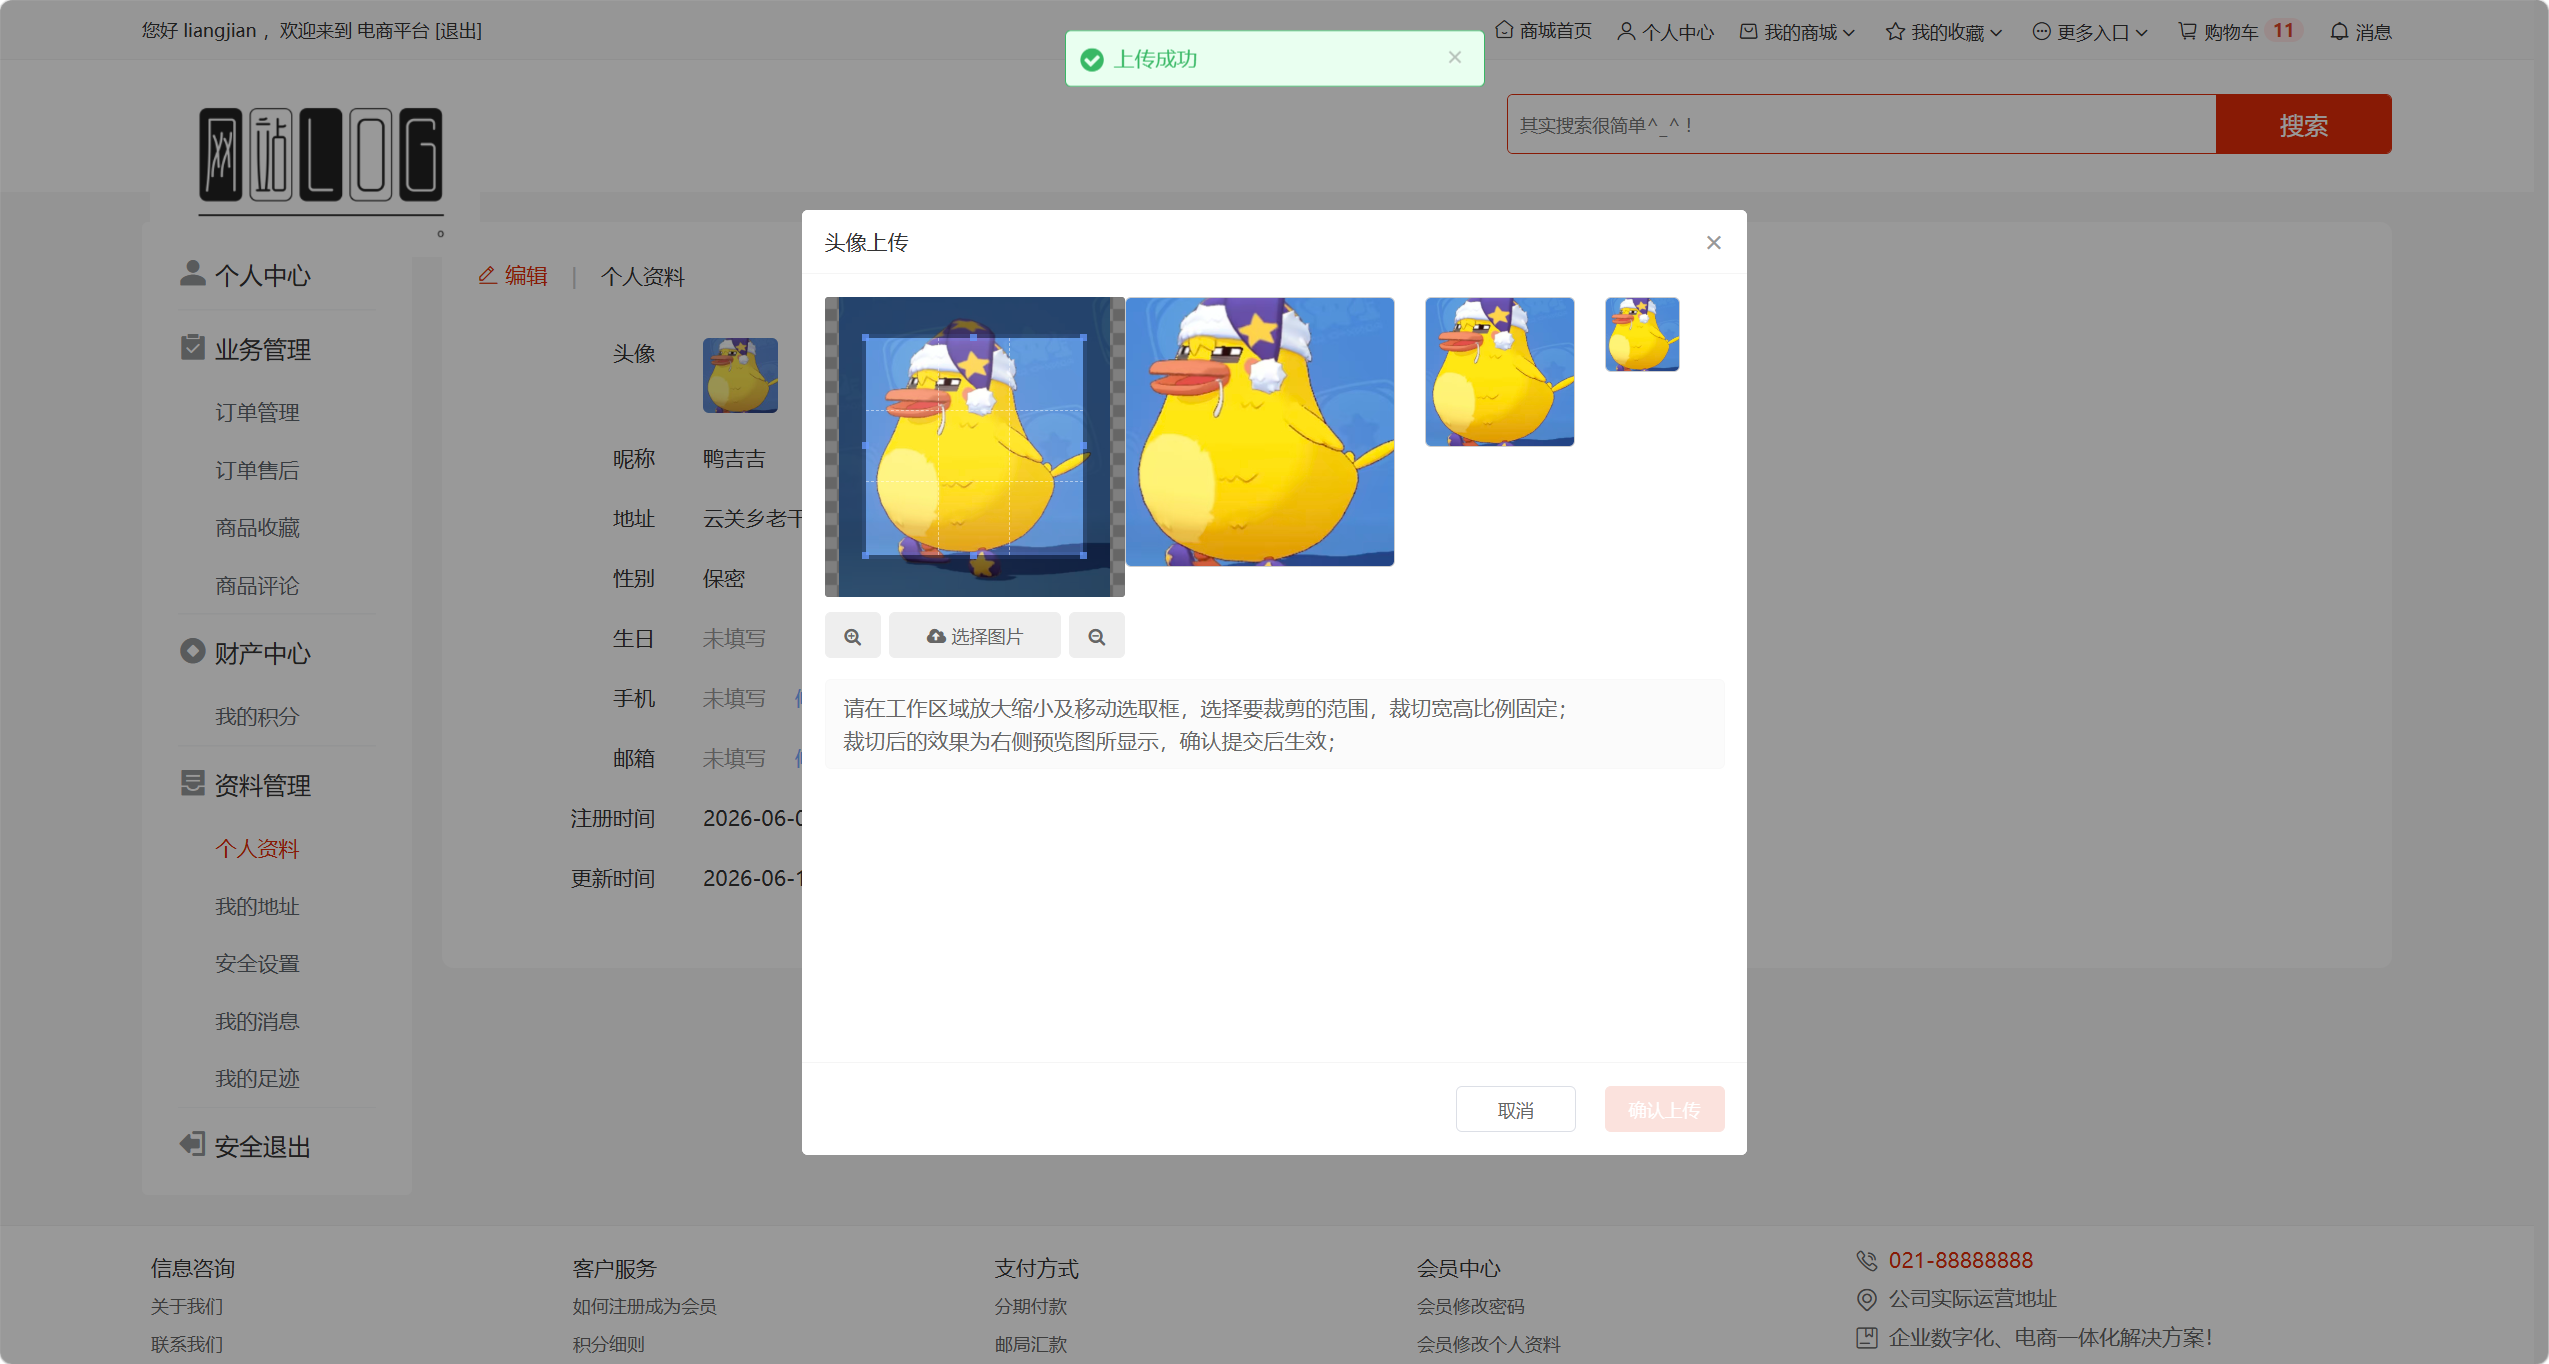Viewport: 2549px width, 1364px height.
Task: Open 订单售后 in the sidebar
Action: 257,470
